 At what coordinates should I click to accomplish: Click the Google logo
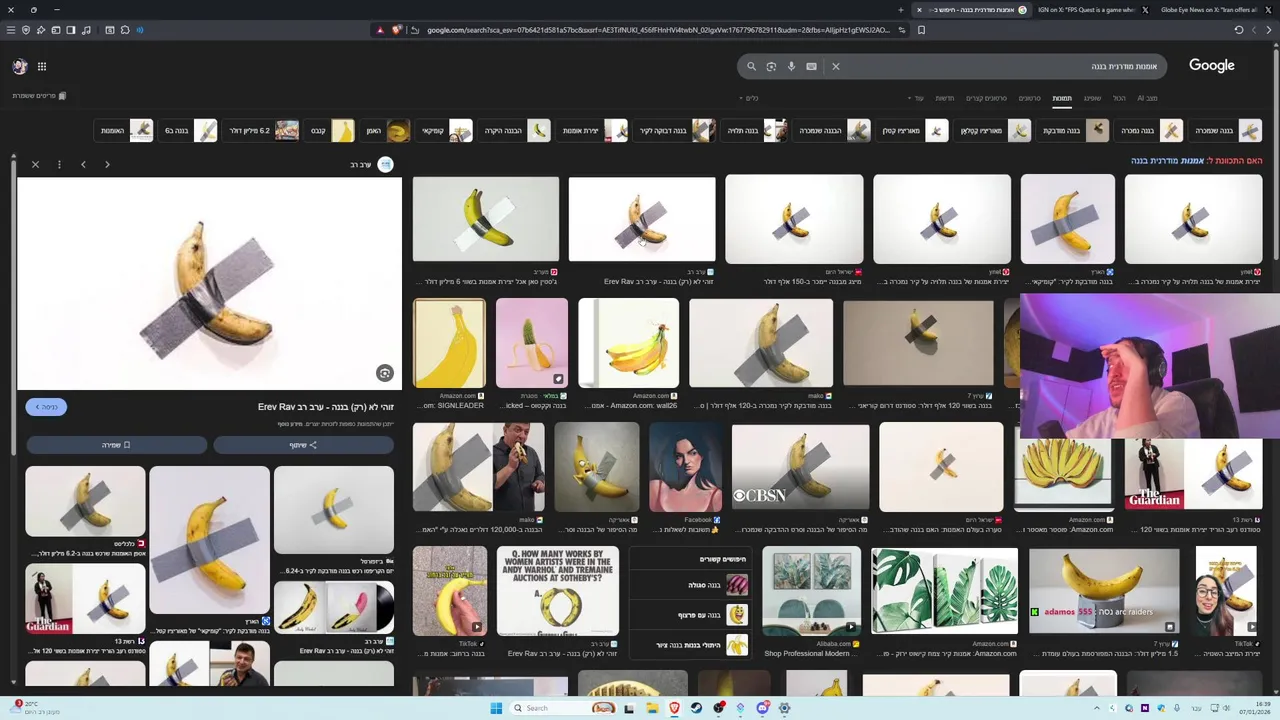pyautogui.click(x=1211, y=66)
